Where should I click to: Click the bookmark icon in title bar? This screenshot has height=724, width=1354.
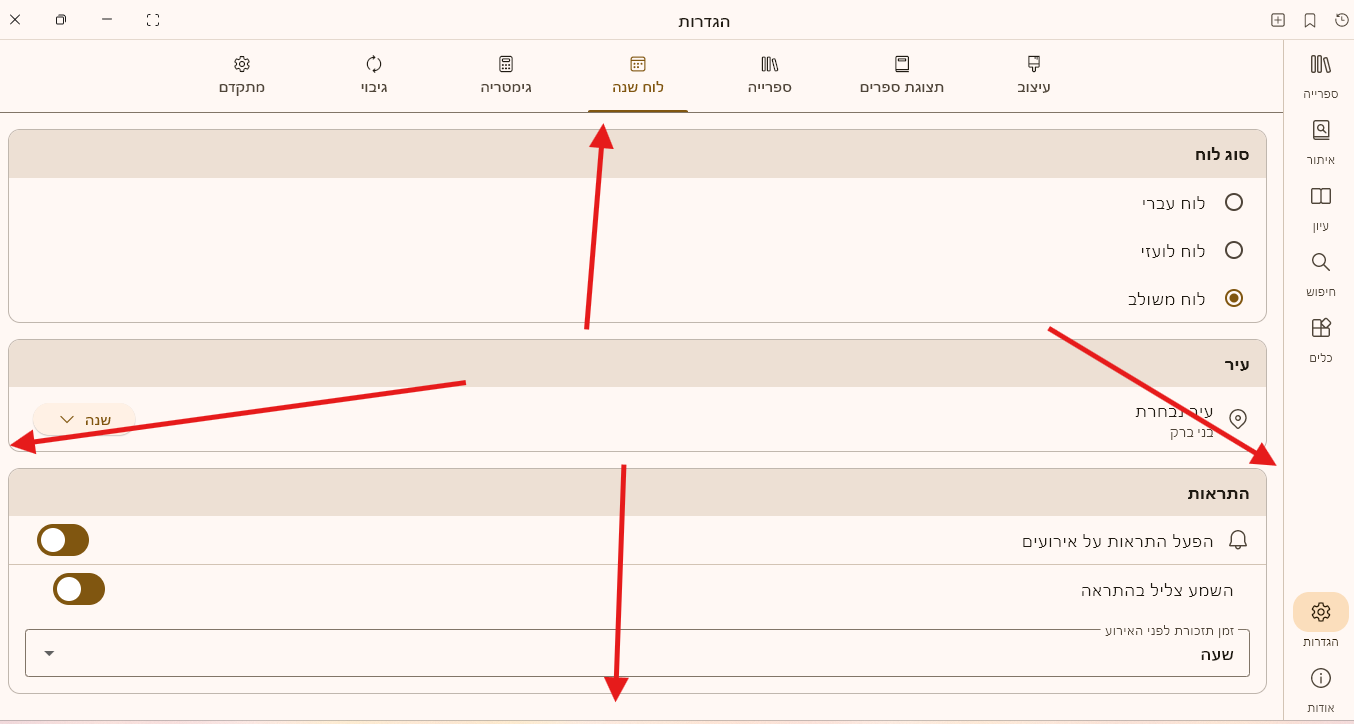(1310, 20)
